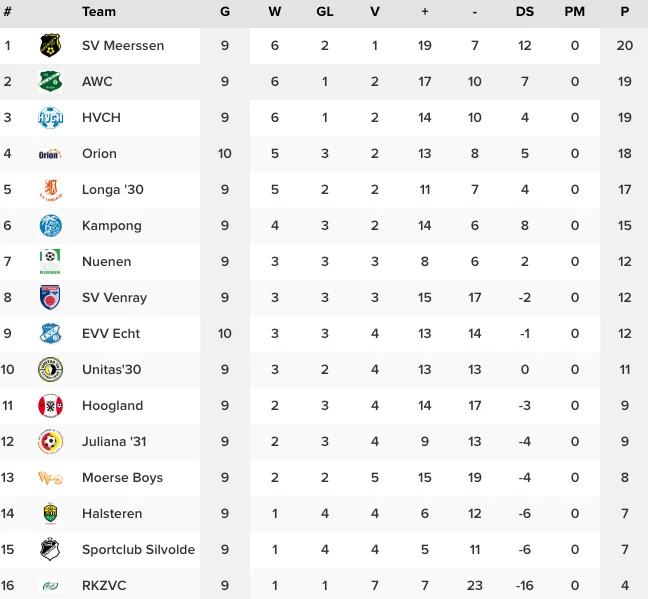Click the Longa '30 club crest
Screen dimensions: 648x599
(x=50, y=189)
